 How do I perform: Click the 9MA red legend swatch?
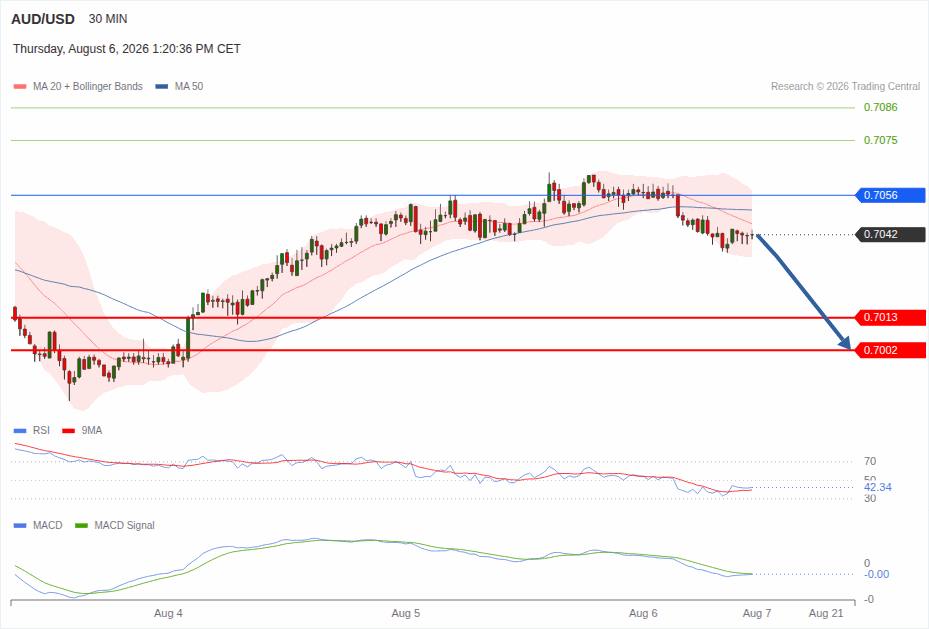[68, 431]
